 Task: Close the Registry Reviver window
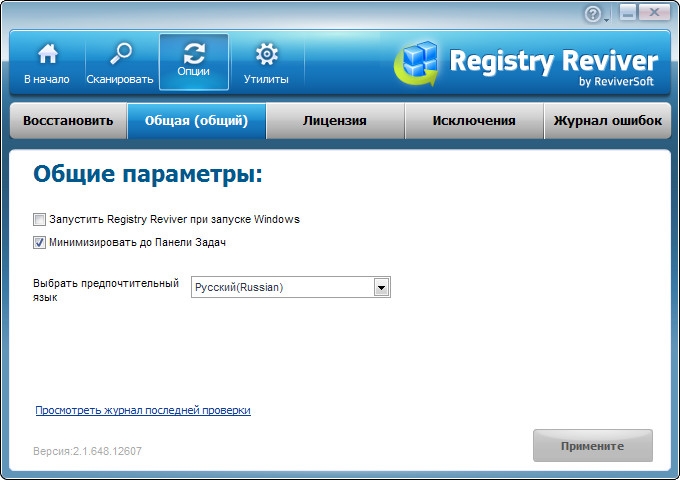click(655, 13)
